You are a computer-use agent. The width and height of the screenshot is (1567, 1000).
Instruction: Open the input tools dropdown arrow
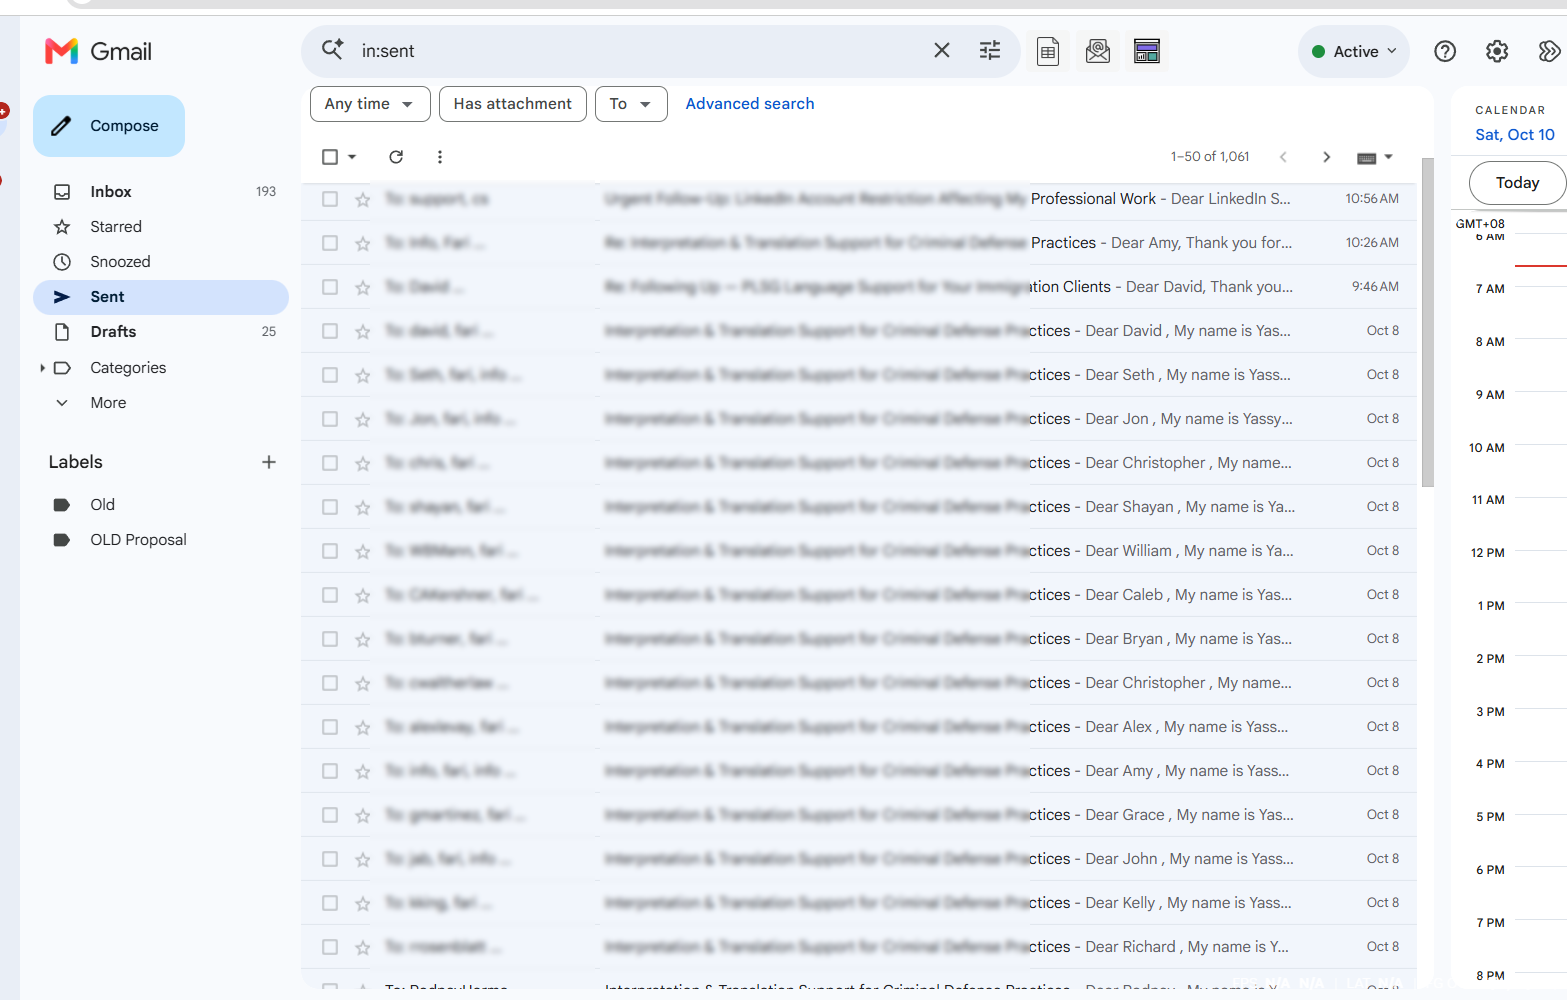point(1388,157)
